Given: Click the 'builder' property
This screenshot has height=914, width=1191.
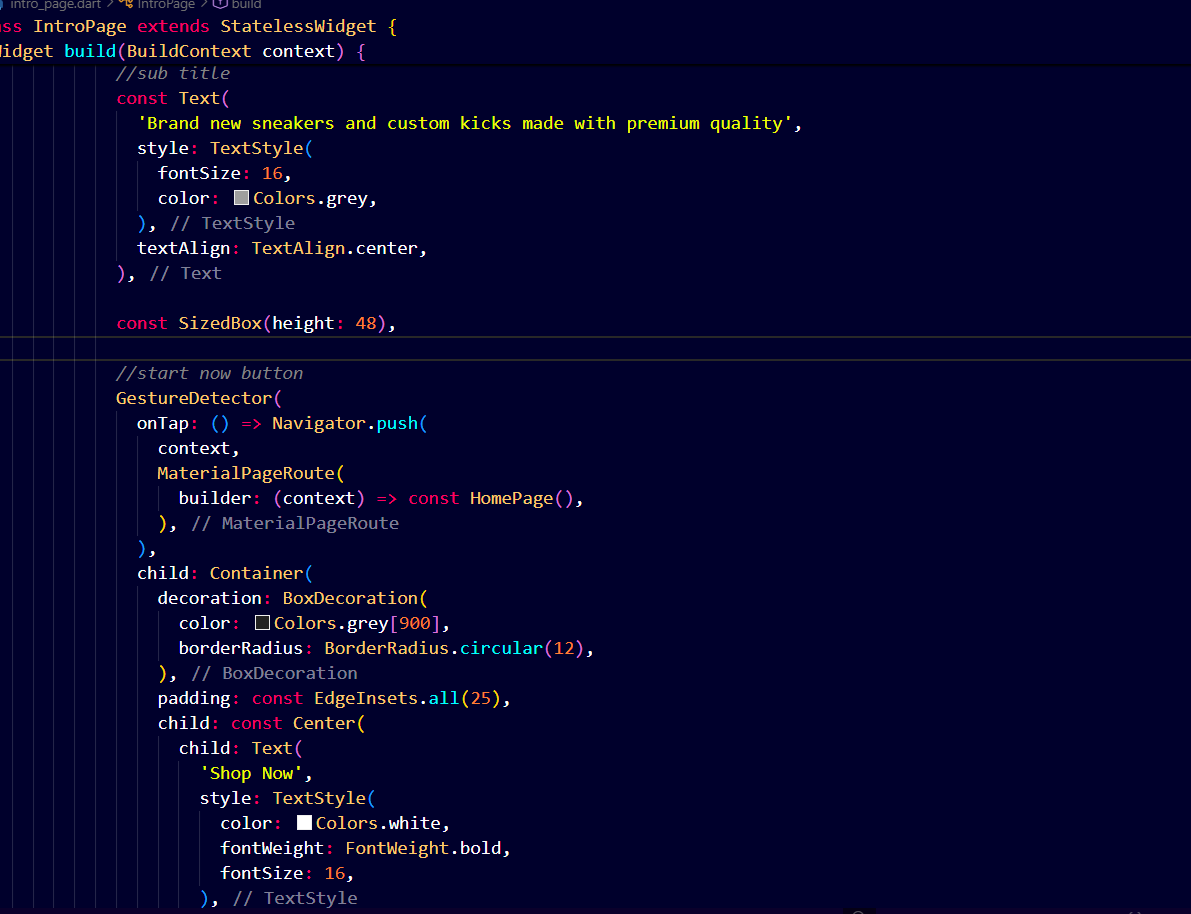Looking at the screenshot, I should click(215, 498).
